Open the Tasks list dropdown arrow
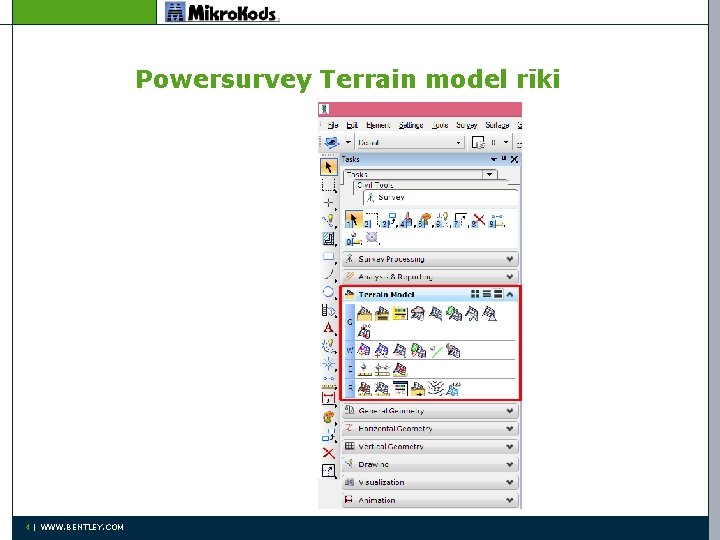 [489, 174]
